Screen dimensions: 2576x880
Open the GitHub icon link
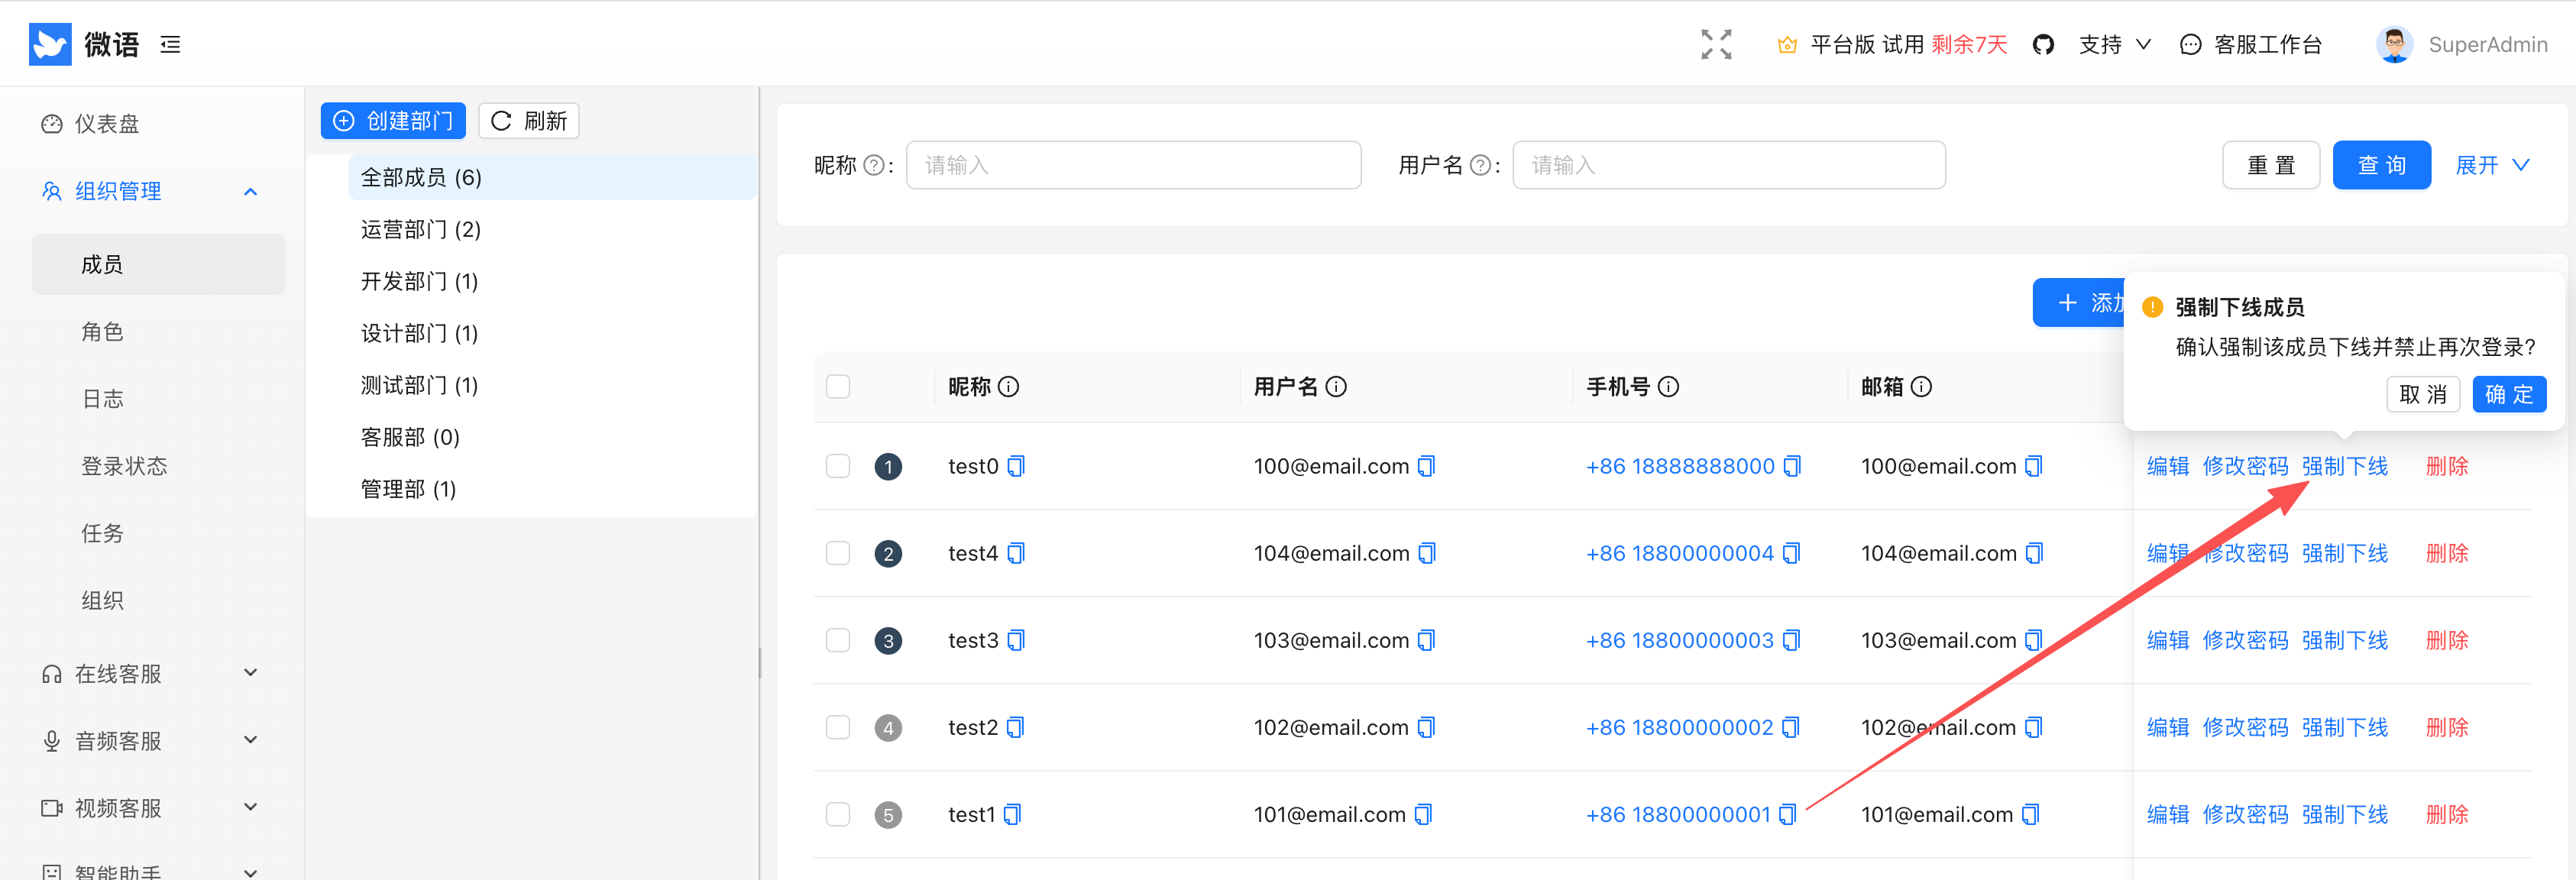tap(2043, 44)
